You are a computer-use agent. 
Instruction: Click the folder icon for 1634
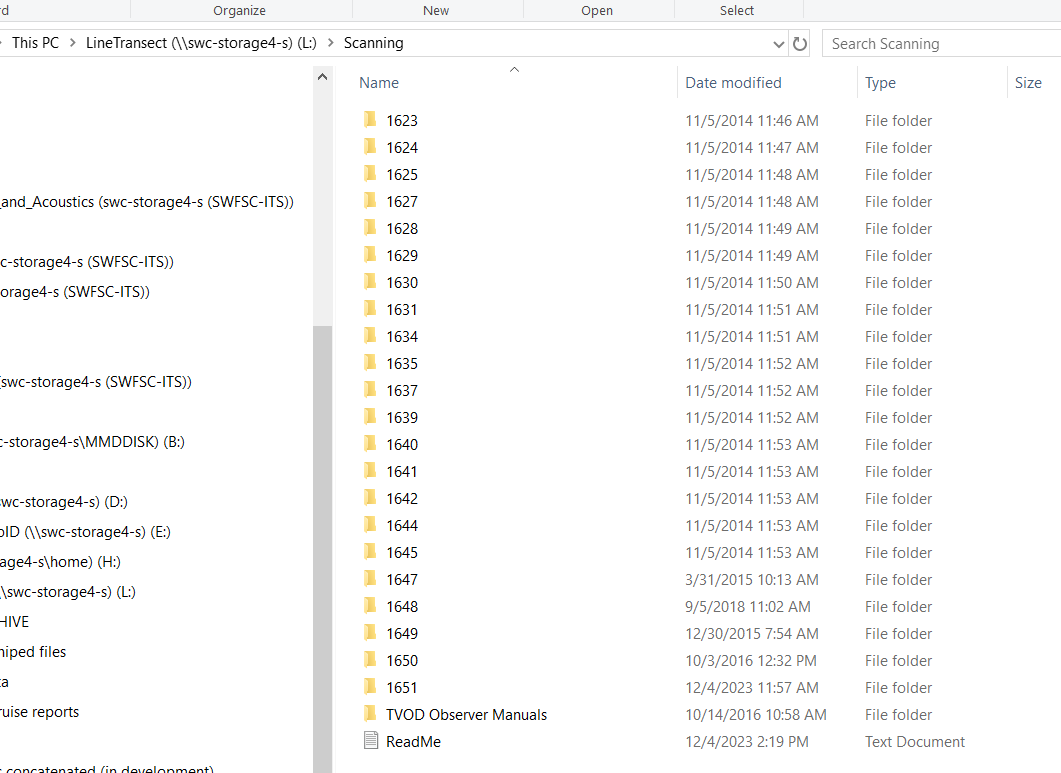coord(370,337)
